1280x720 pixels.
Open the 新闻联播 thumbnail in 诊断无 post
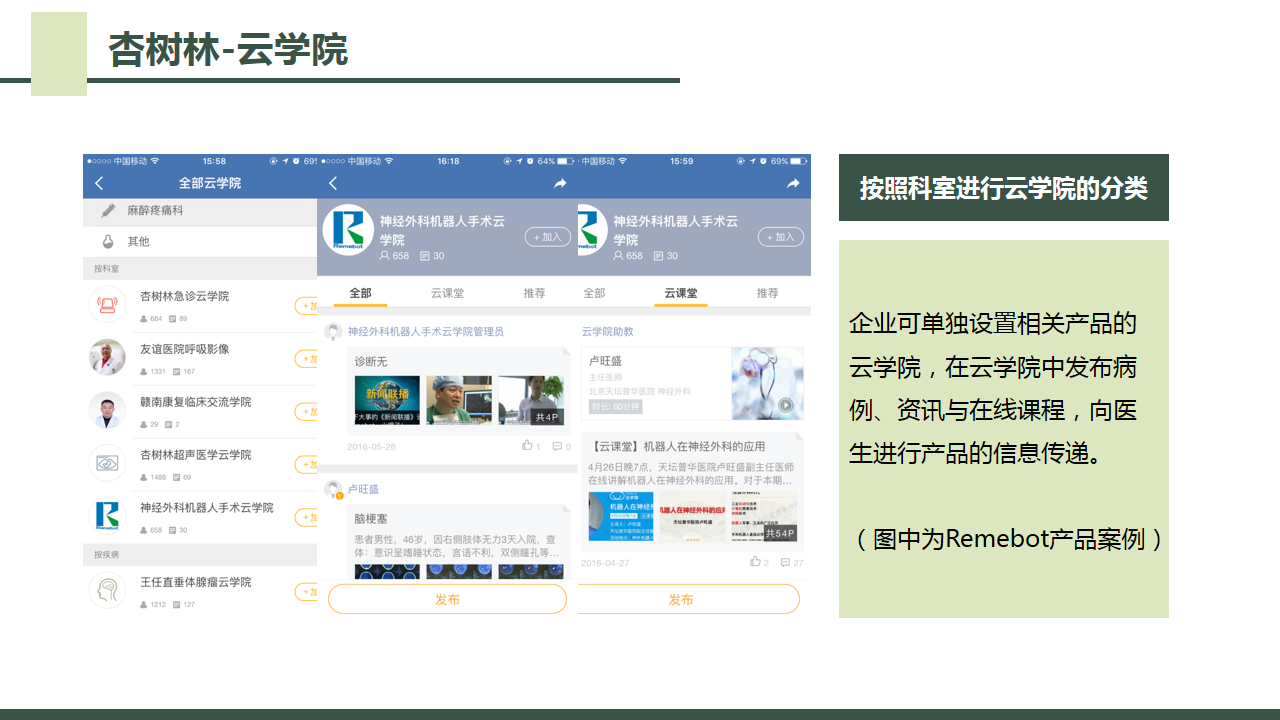click(x=387, y=399)
